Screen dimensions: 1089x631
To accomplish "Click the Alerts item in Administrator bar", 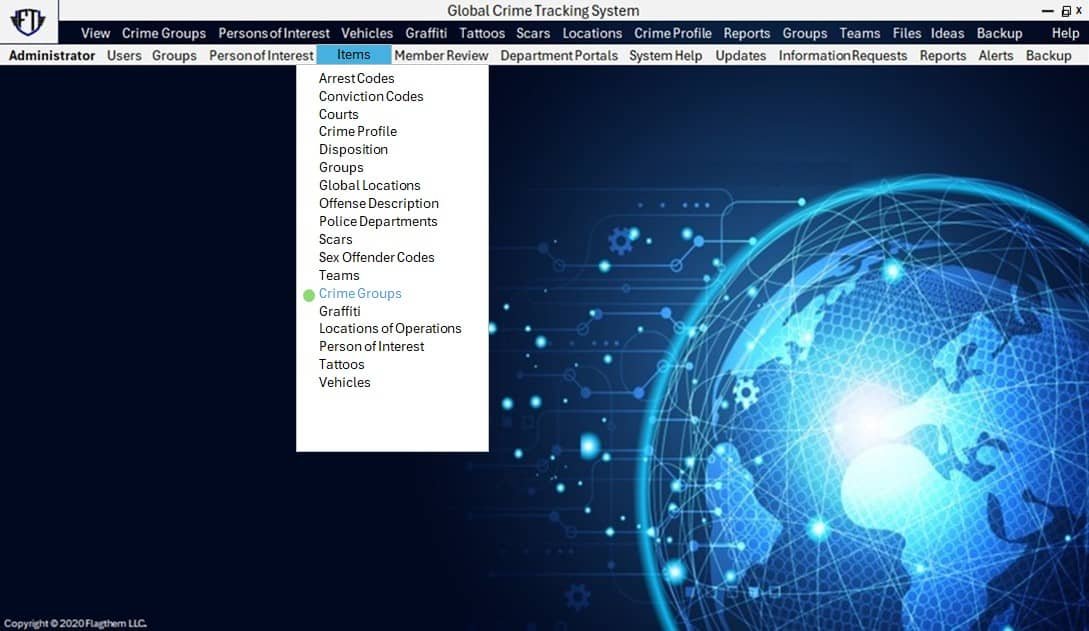I will tap(995, 55).
